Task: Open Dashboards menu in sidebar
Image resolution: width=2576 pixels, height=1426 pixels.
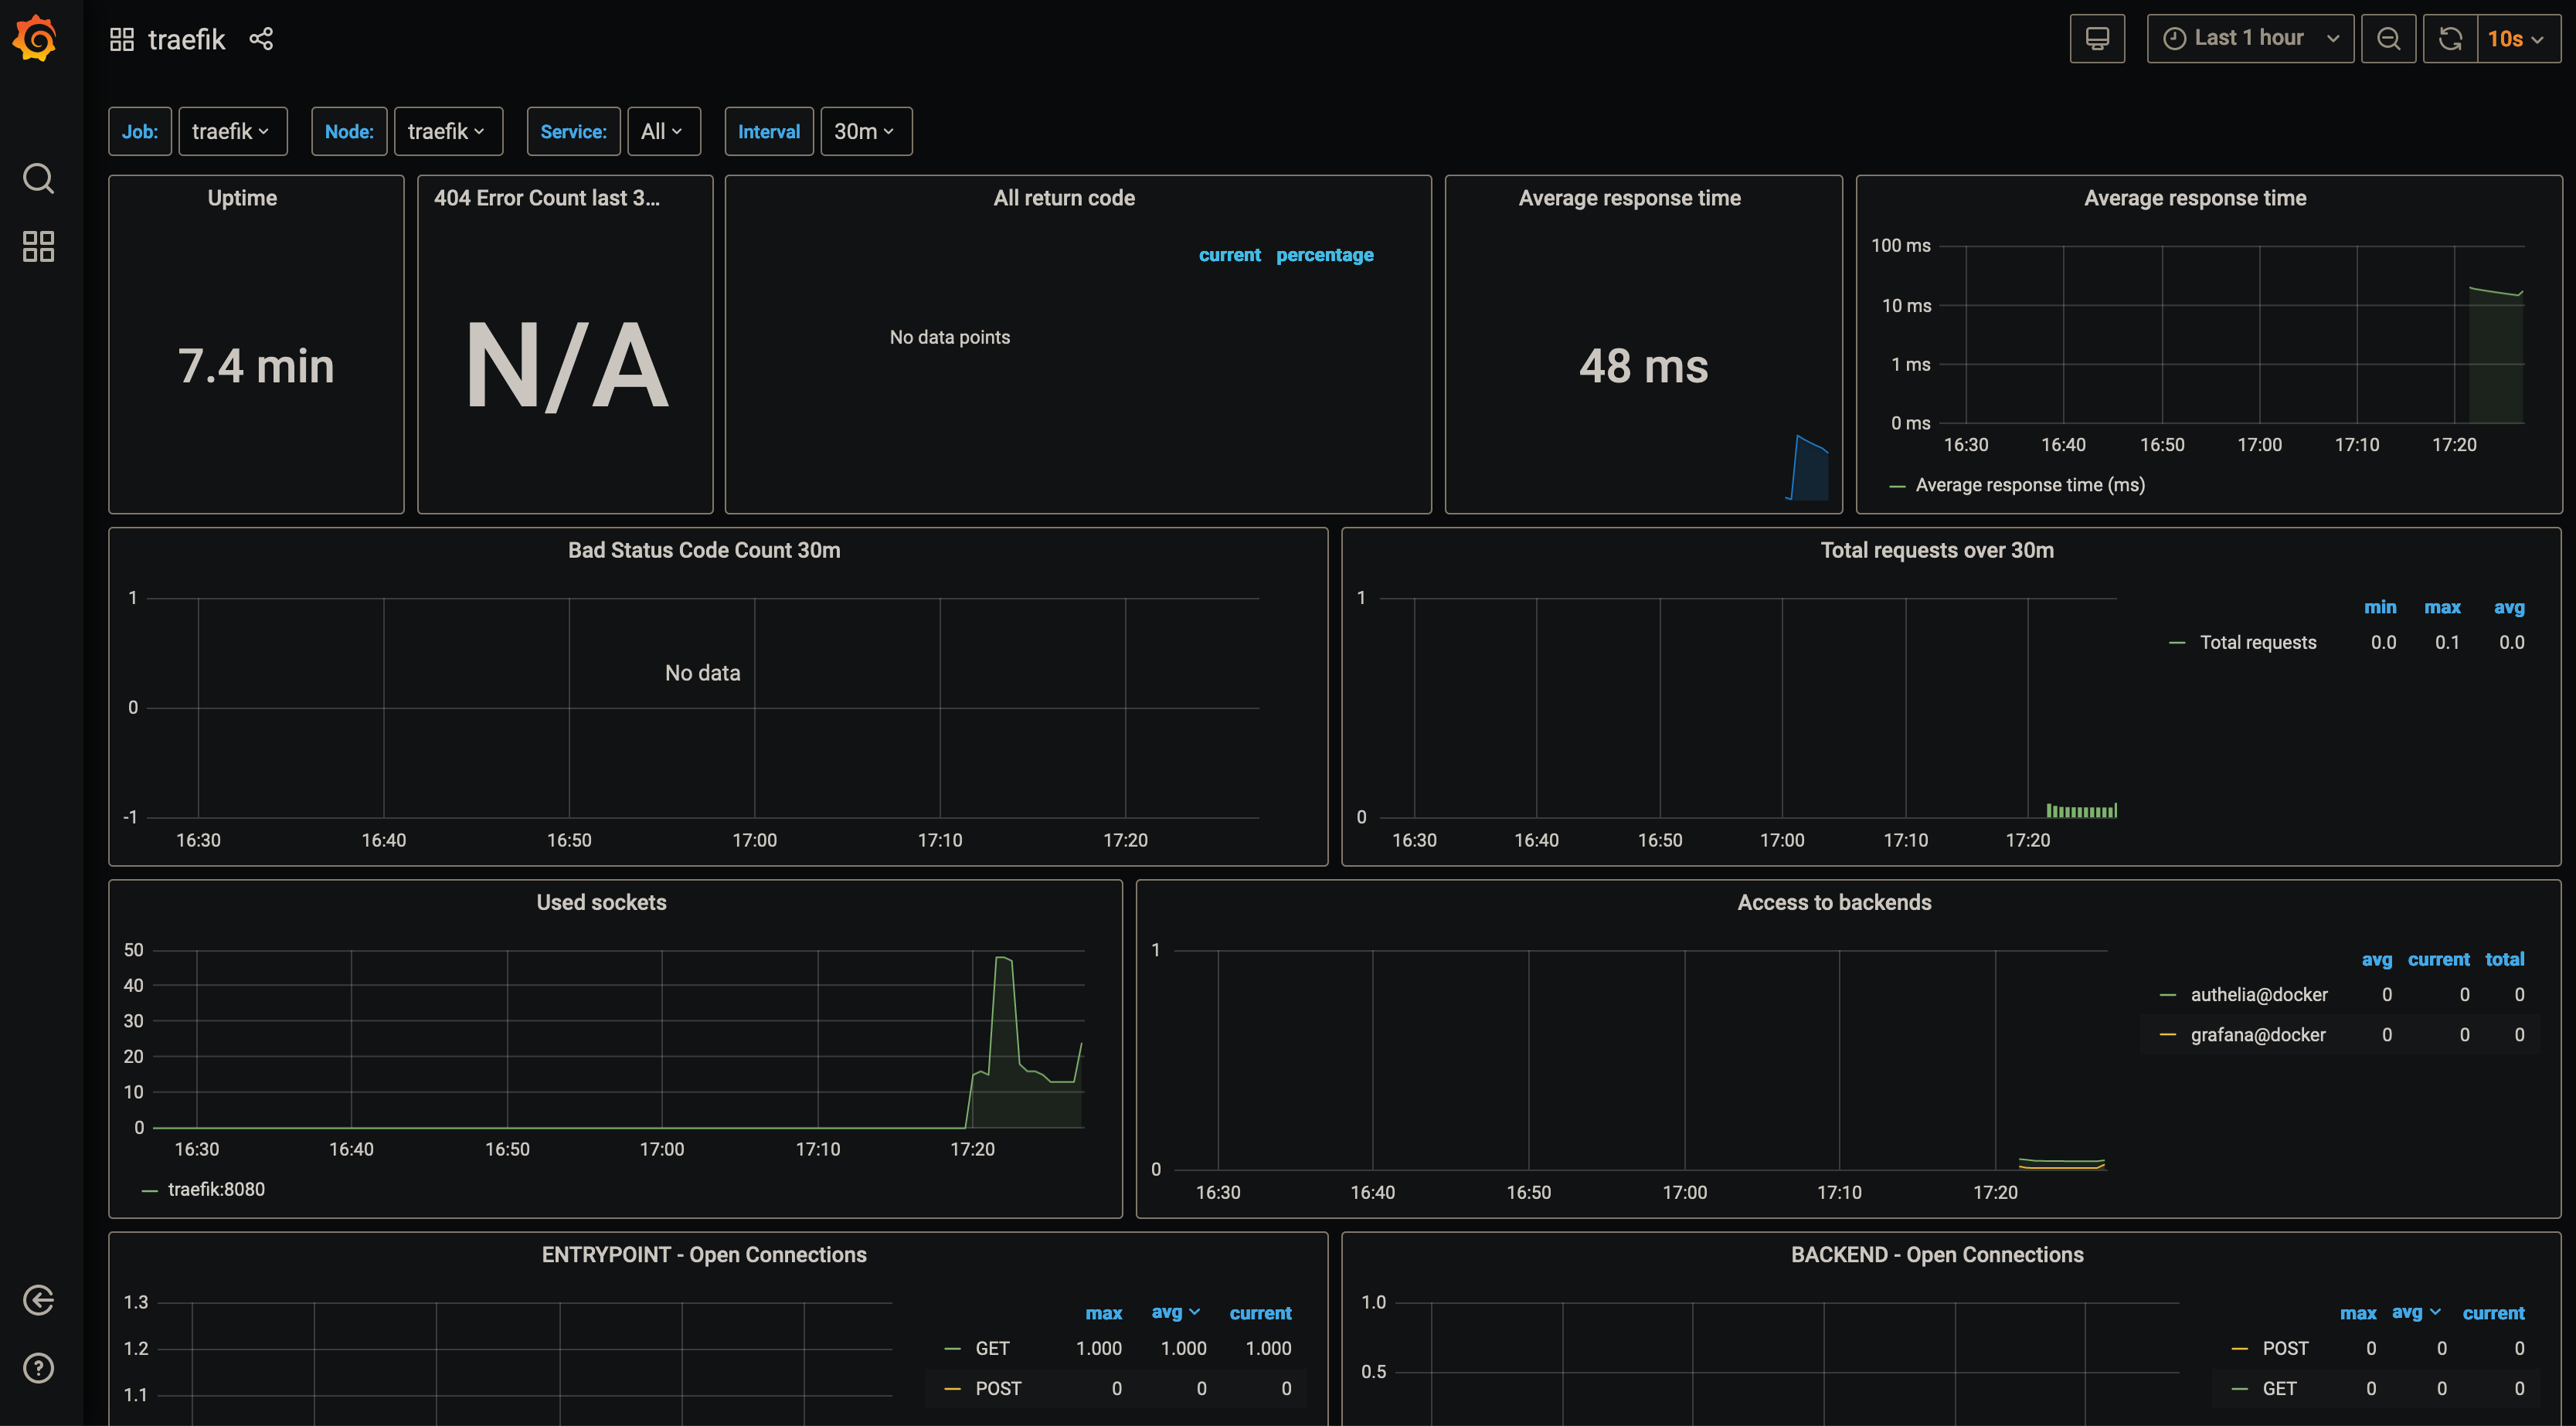Action: click(38, 246)
